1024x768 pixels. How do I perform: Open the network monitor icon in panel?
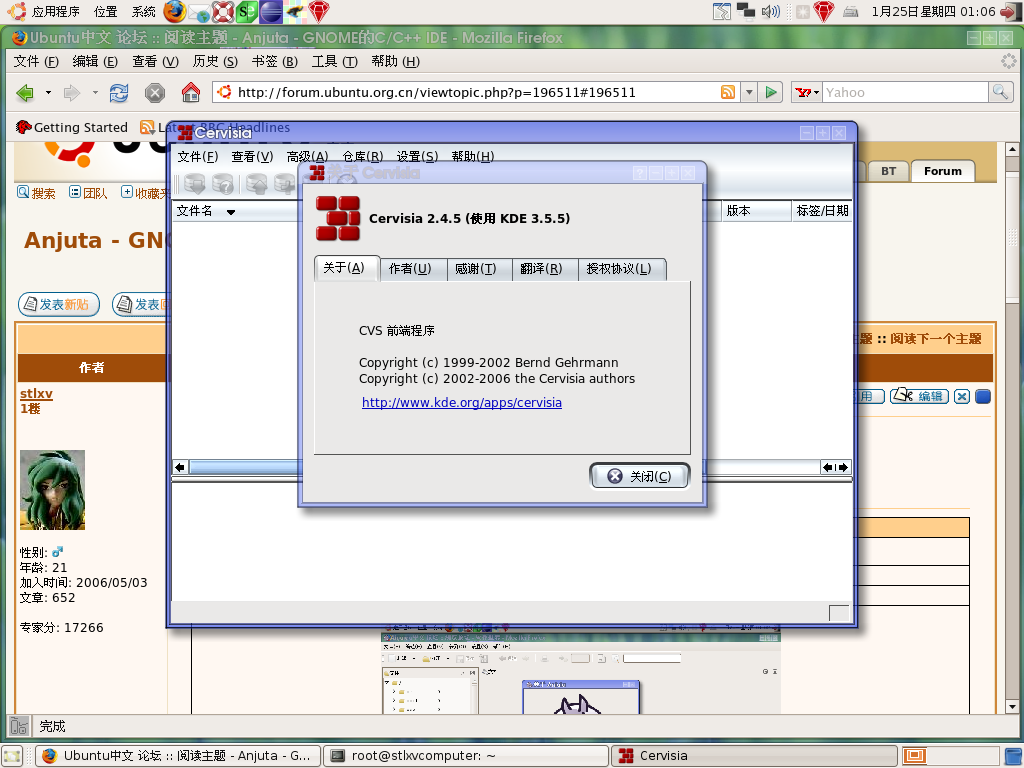coord(745,11)
